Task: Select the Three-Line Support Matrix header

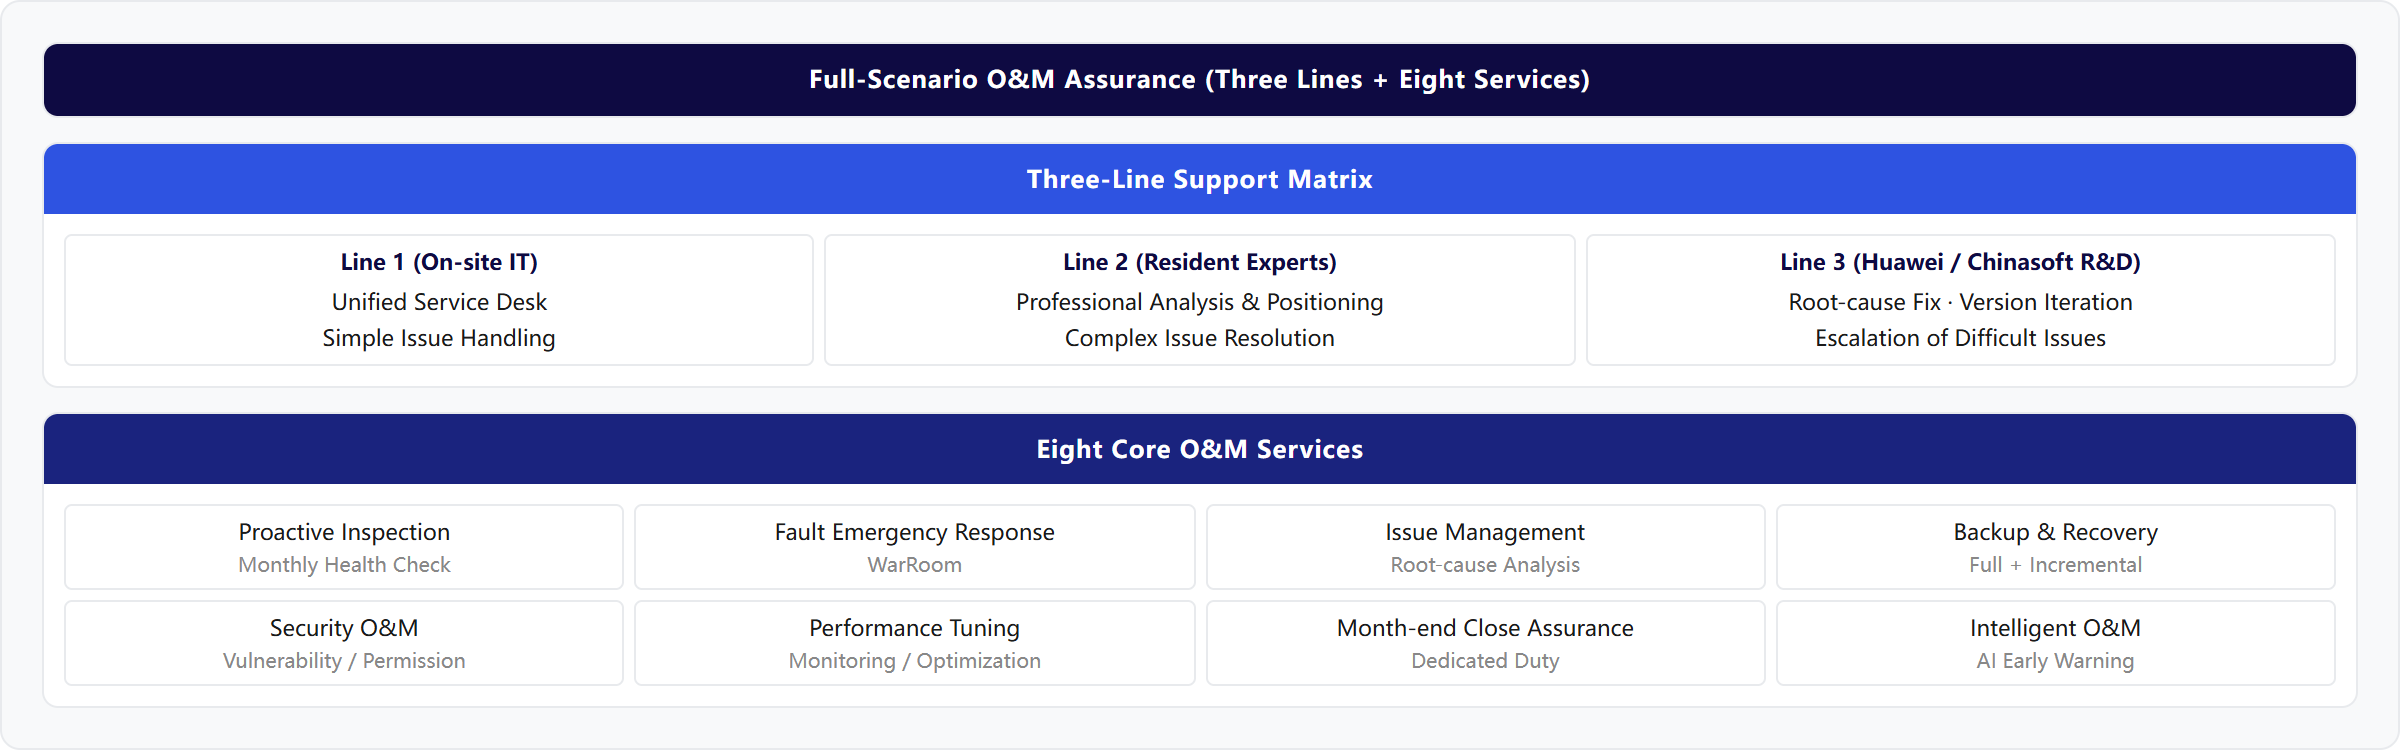Action: 1200,179
